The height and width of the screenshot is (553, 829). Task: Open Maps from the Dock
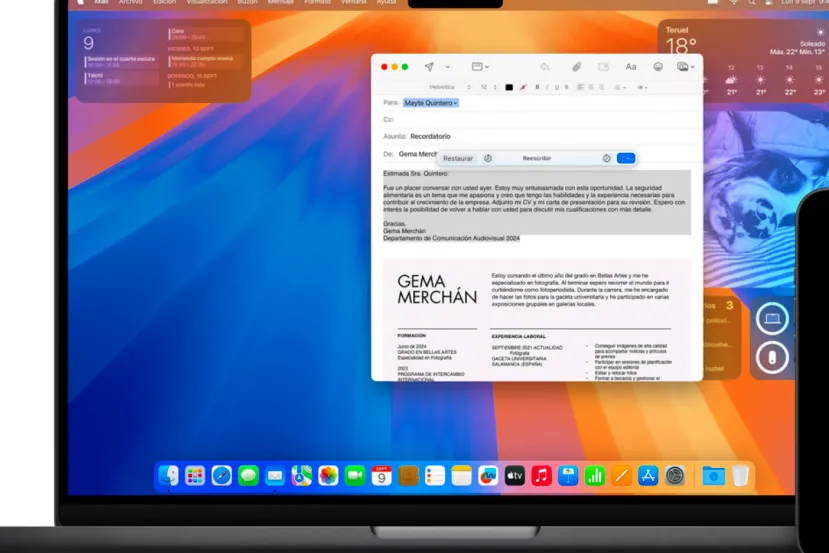tap(301, 476)
